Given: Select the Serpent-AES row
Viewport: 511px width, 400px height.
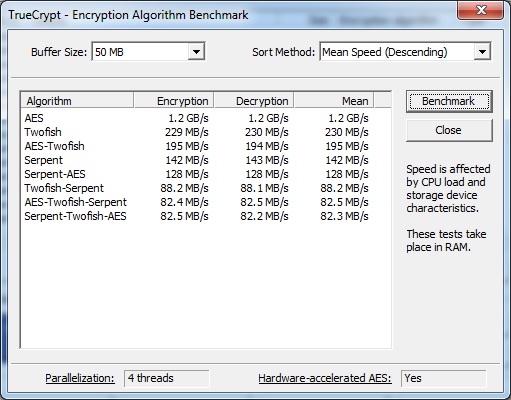Looking at the screenshot, I should point(197,174).
